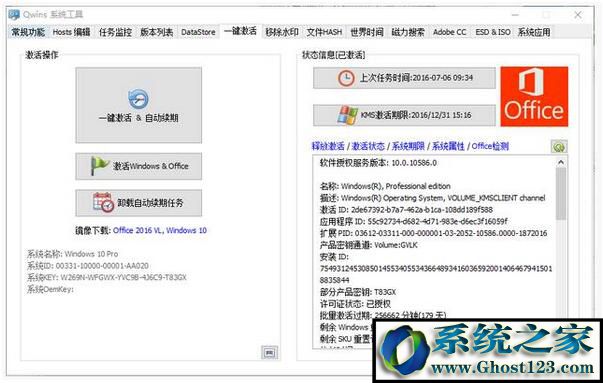Image resolution: width=603 pixels, height=383 pixels.
Task: Click the 系统名称: Windows 10 Pro text
Action: point(72,254)
